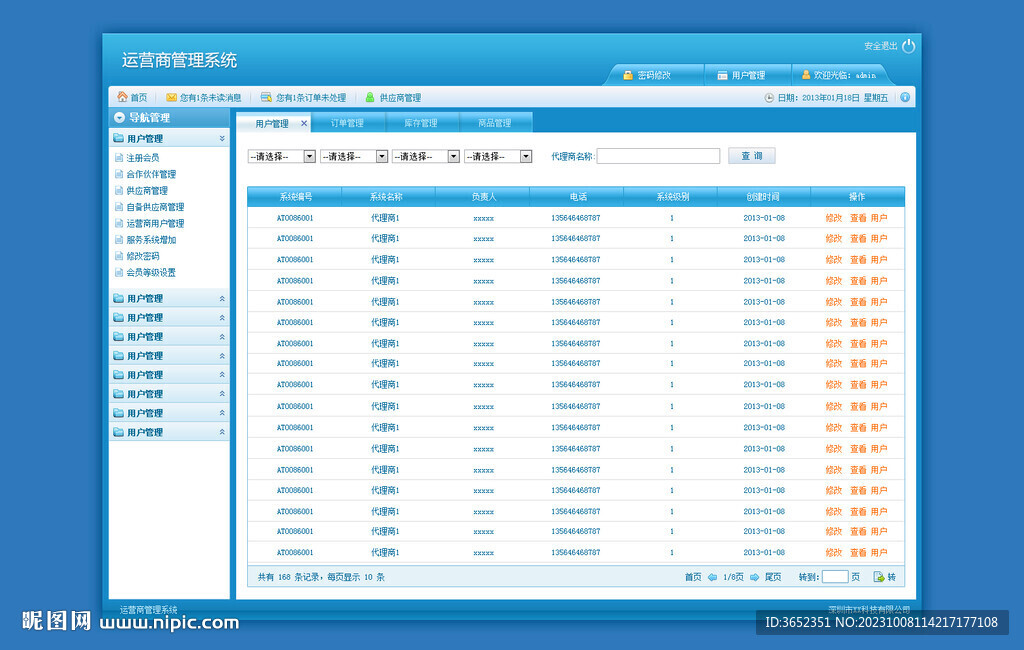Viewport: 1024px width, 650px height.
Task: Open the first --请选择-- filter dropdown
Action: click(x=281, y=156)
